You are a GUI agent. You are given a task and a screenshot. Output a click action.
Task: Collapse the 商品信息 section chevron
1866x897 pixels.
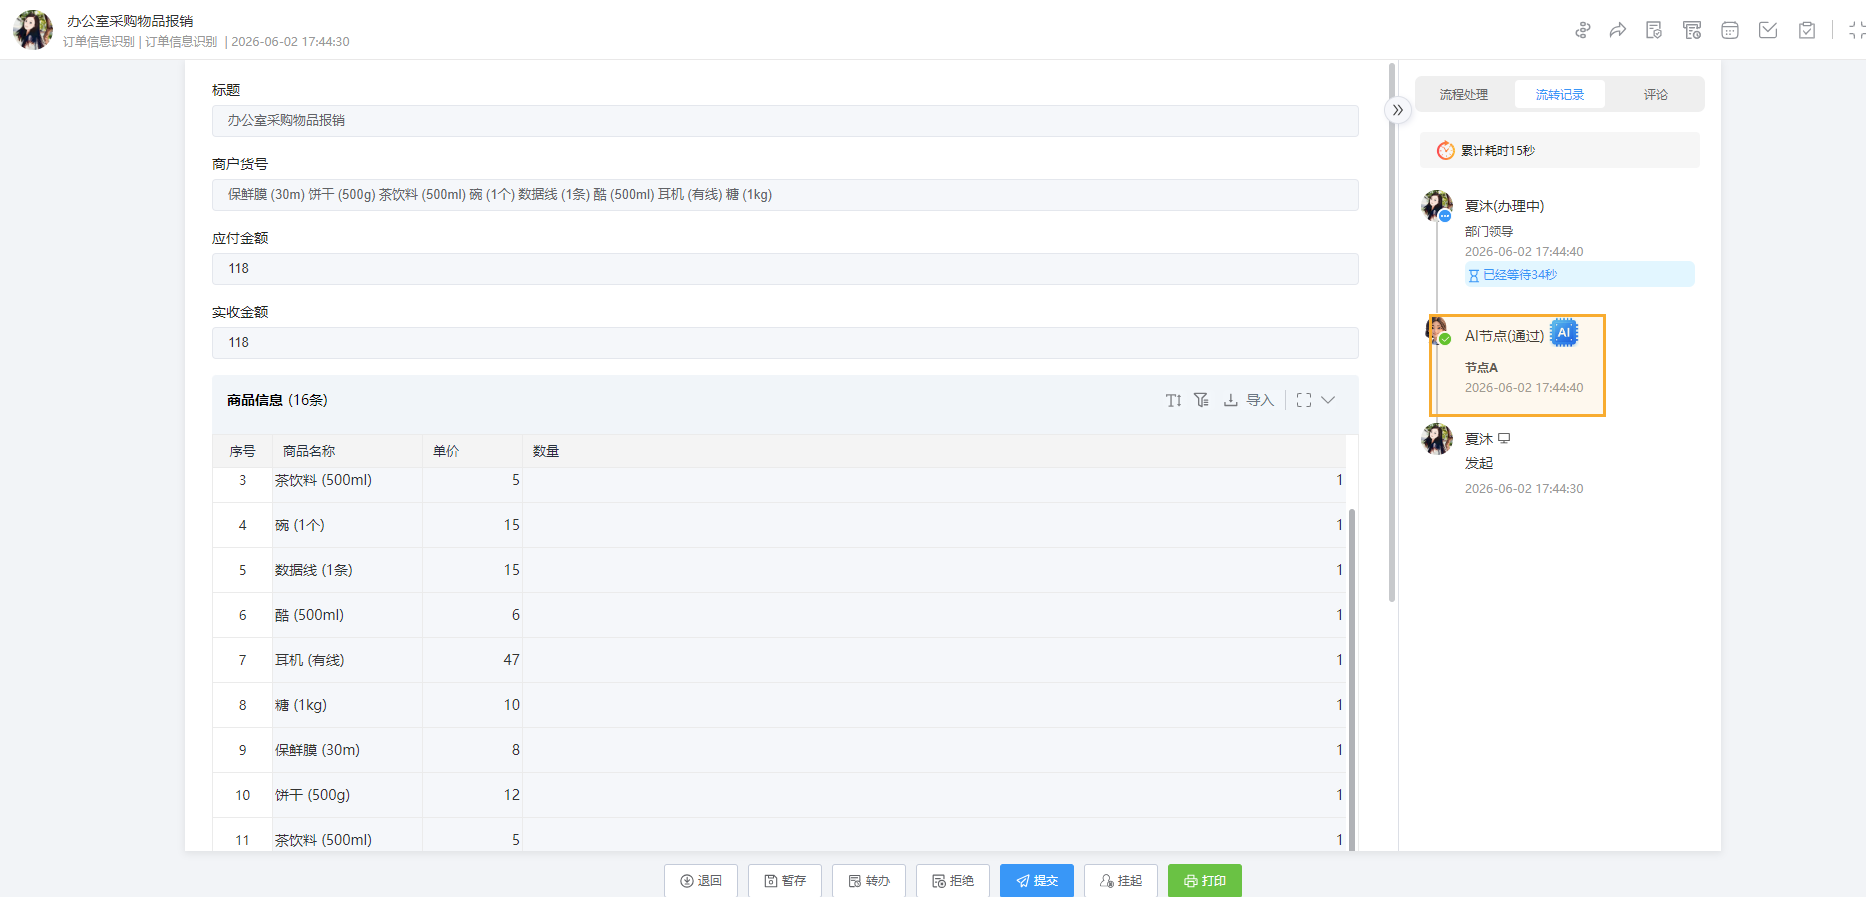coord(1328,400)
